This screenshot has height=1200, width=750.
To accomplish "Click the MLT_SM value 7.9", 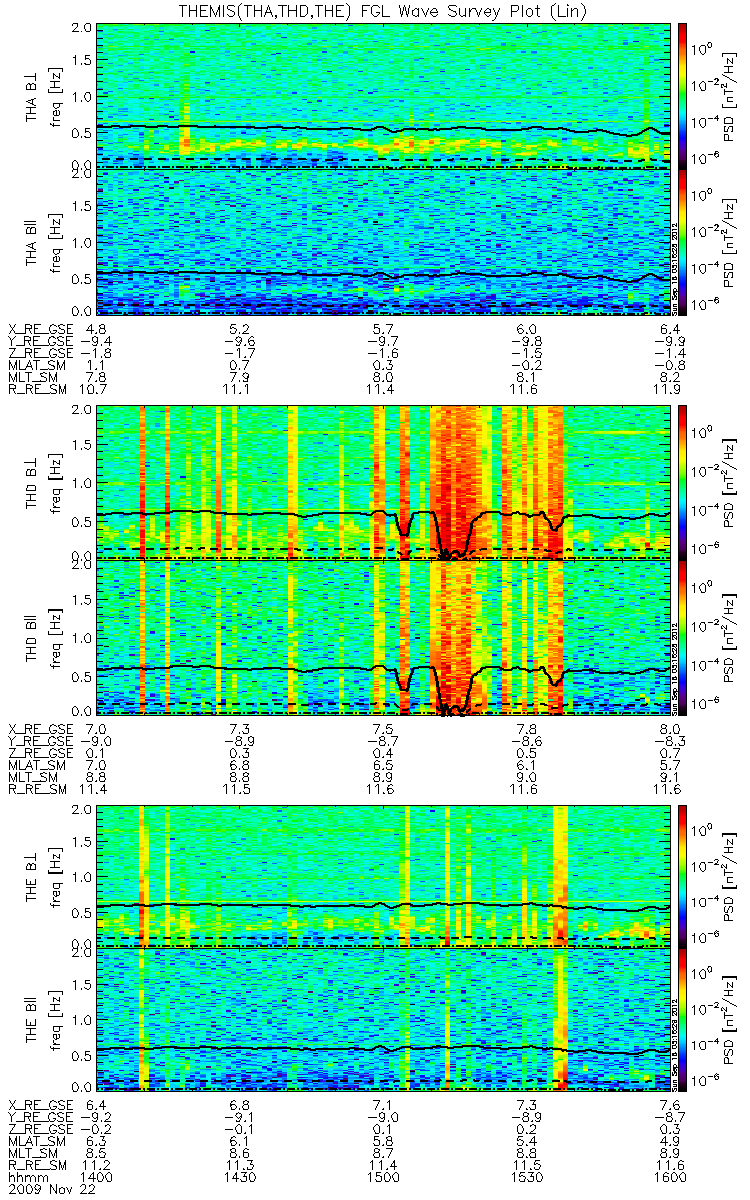I will [240, 377].
